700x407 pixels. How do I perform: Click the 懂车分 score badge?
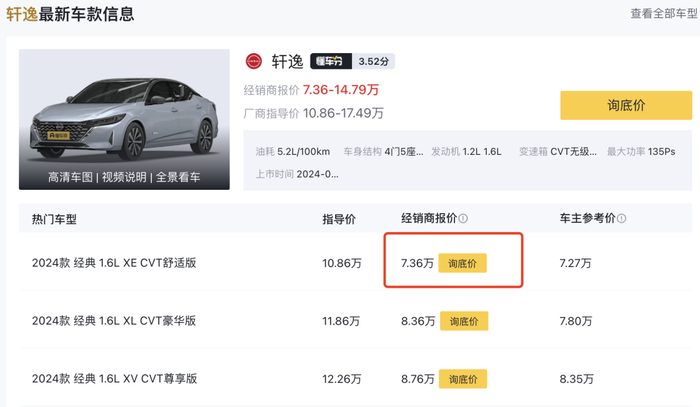[x=330, y=61]
